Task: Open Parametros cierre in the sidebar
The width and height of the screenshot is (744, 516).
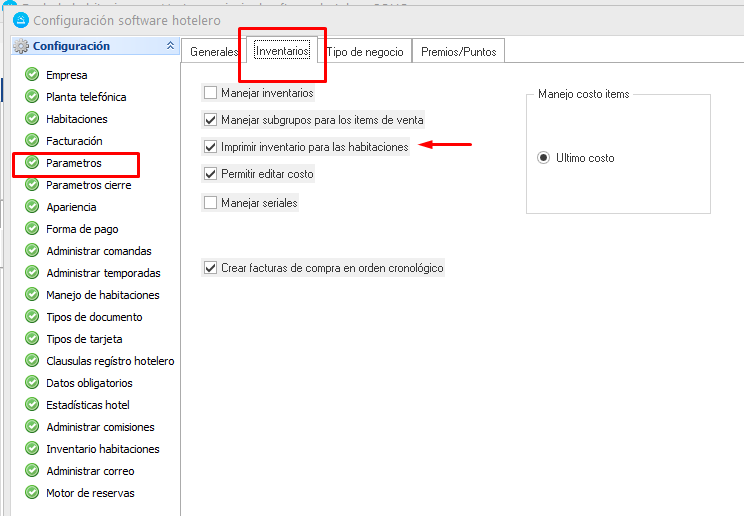Action: click(88, 185)
